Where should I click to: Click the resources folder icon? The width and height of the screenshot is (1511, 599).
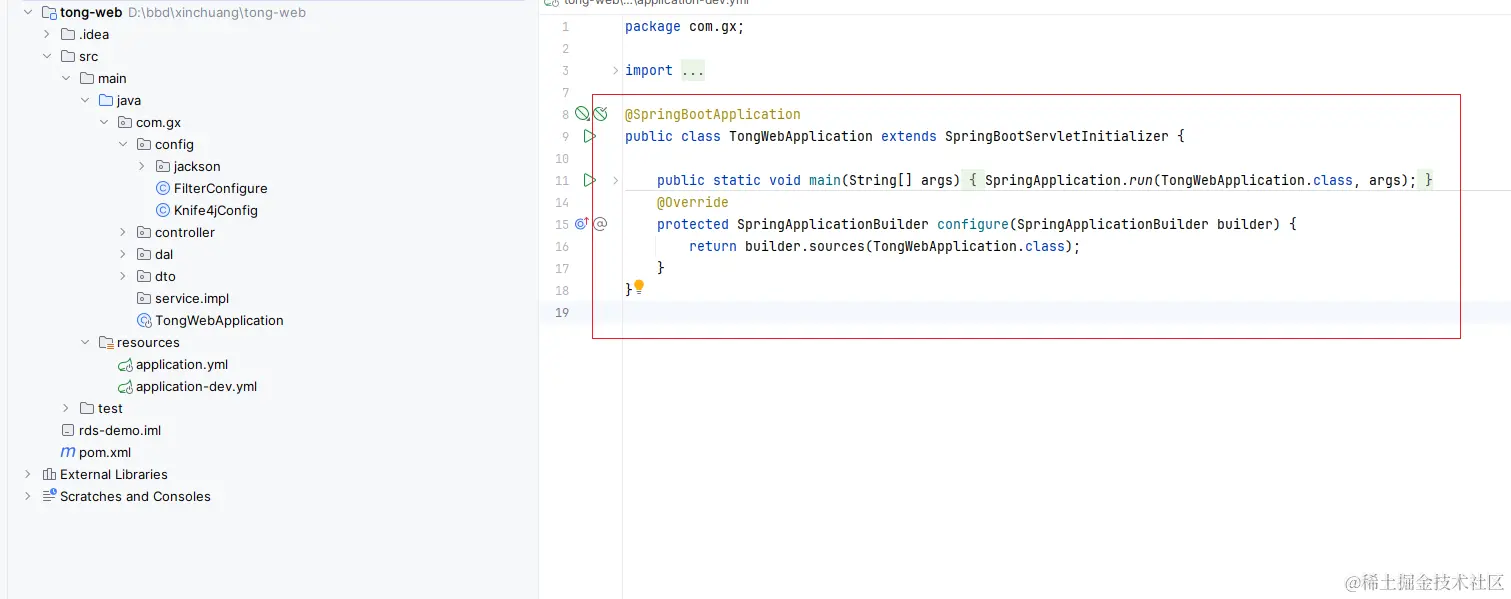click(x=106, y=343)
